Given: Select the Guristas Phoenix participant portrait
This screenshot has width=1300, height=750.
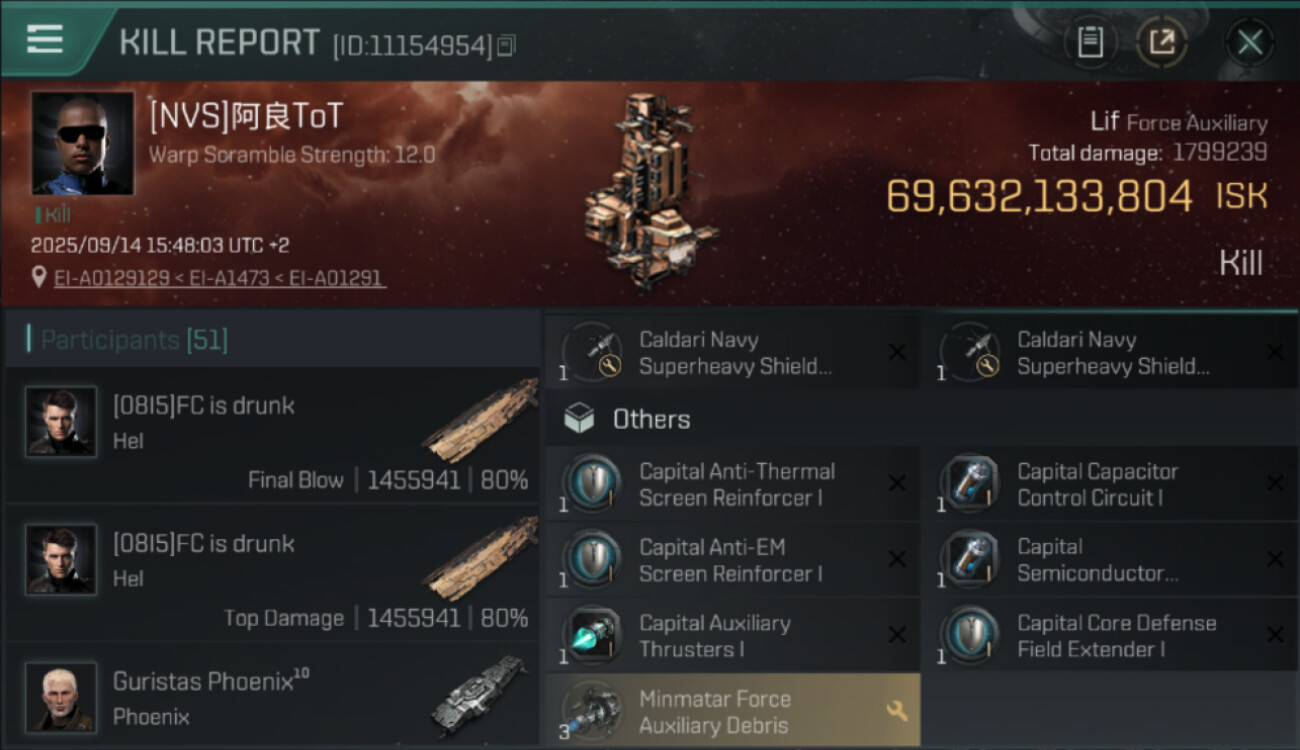Looking at the screenshot, I should (61, 696).
